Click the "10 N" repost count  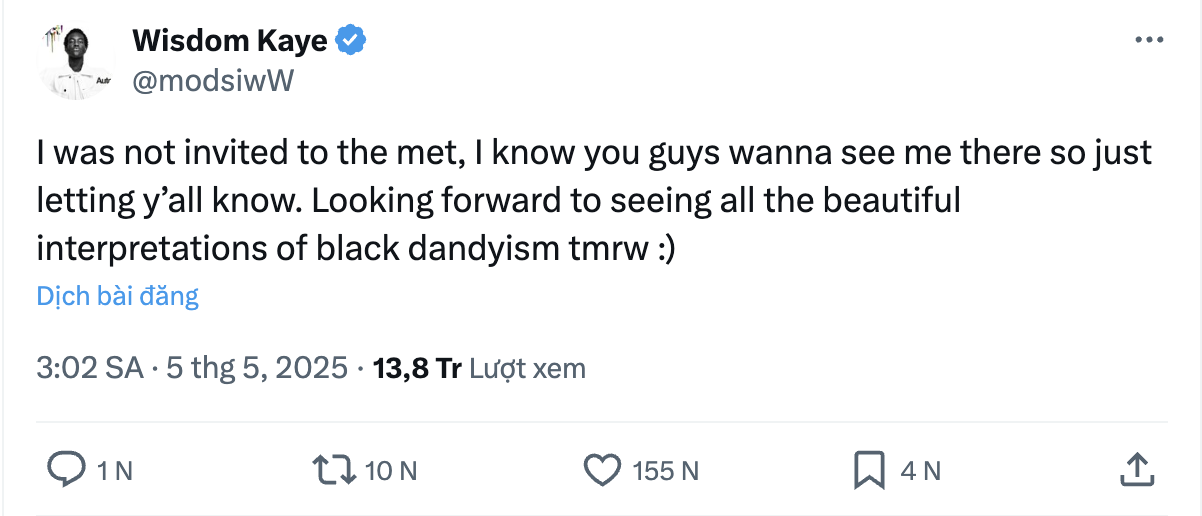pyautogui.click(x=391, y=470)
